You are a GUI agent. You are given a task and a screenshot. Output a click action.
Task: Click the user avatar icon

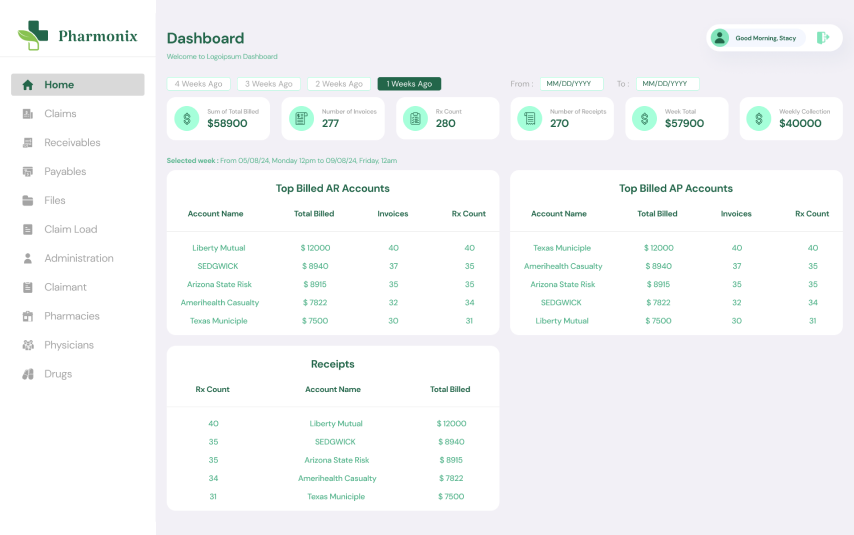click(x=719, y=38)
